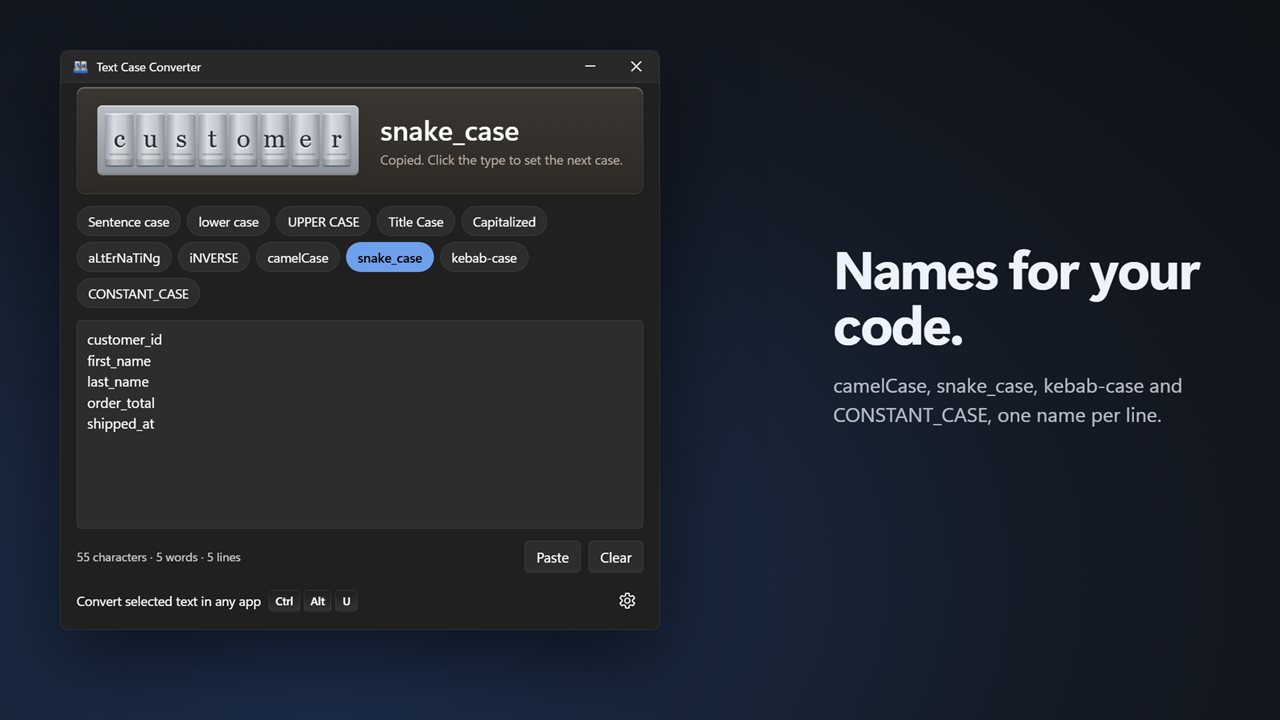
Task: Click the 55 characters count text
Action: tap(112, 557)
